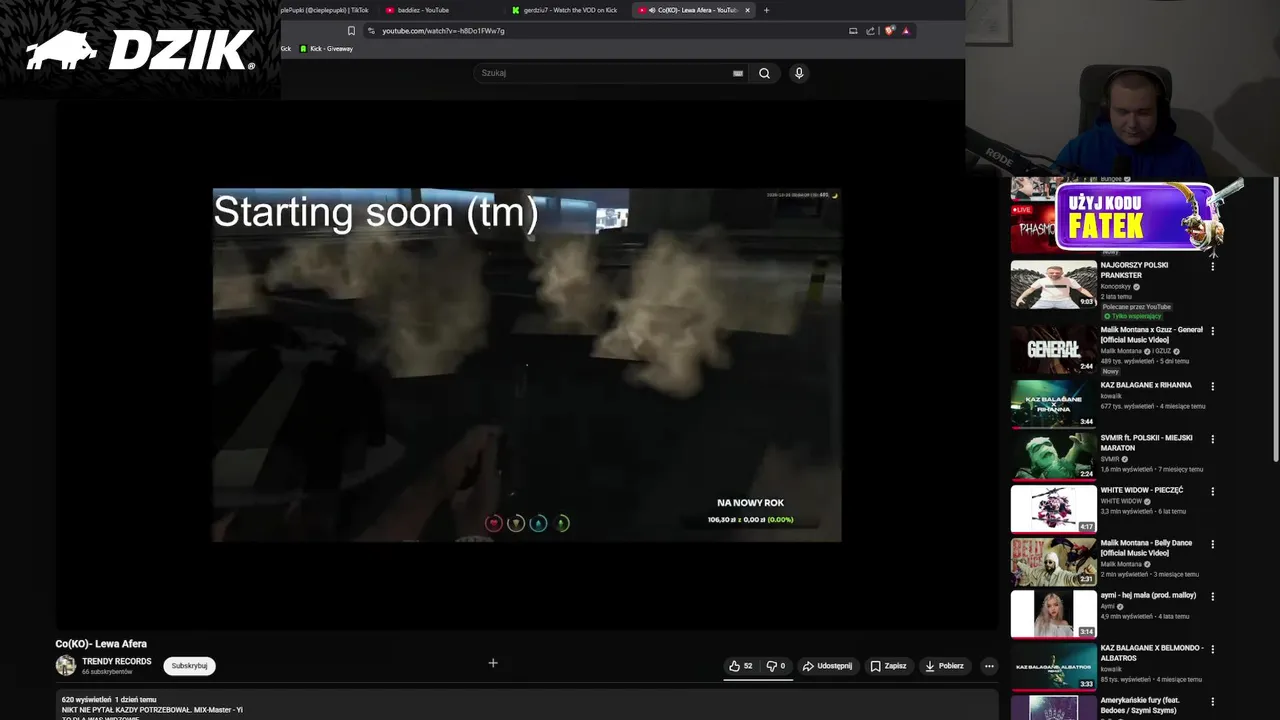Activate voice search microphone icon
1280x720 pixels.
coord(799,73)
